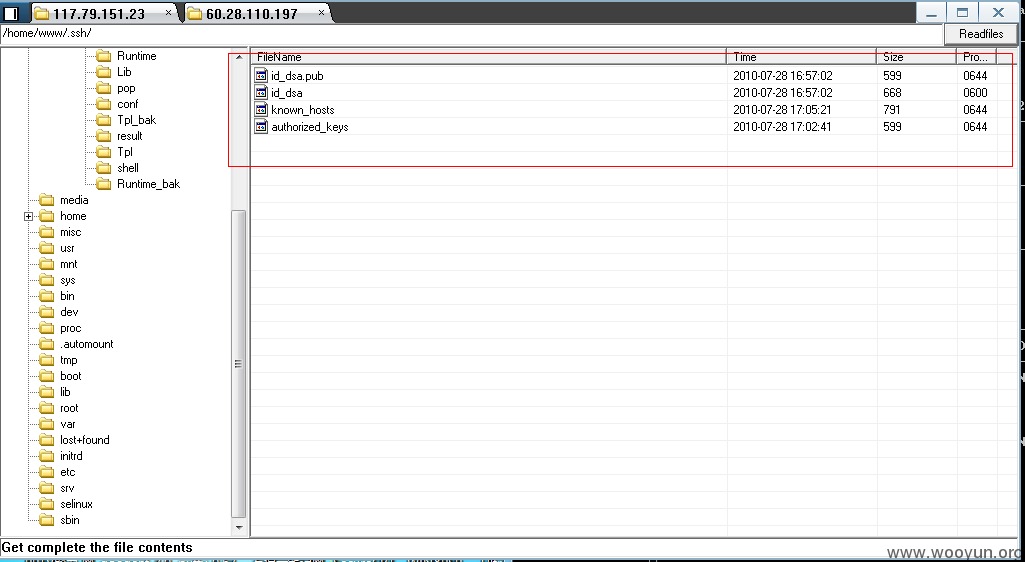
Task: Click the sys folder icon
Action: pos(46,280)
